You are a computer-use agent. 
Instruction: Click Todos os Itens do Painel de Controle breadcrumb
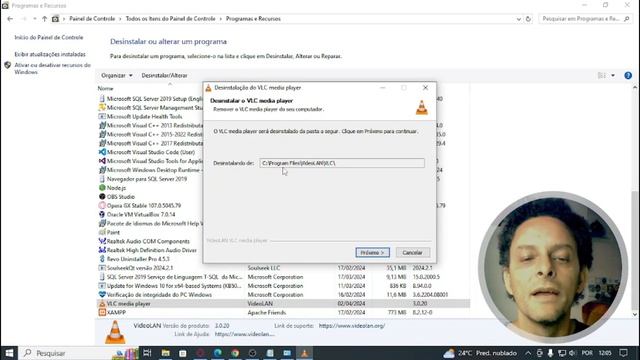point(170,19)
